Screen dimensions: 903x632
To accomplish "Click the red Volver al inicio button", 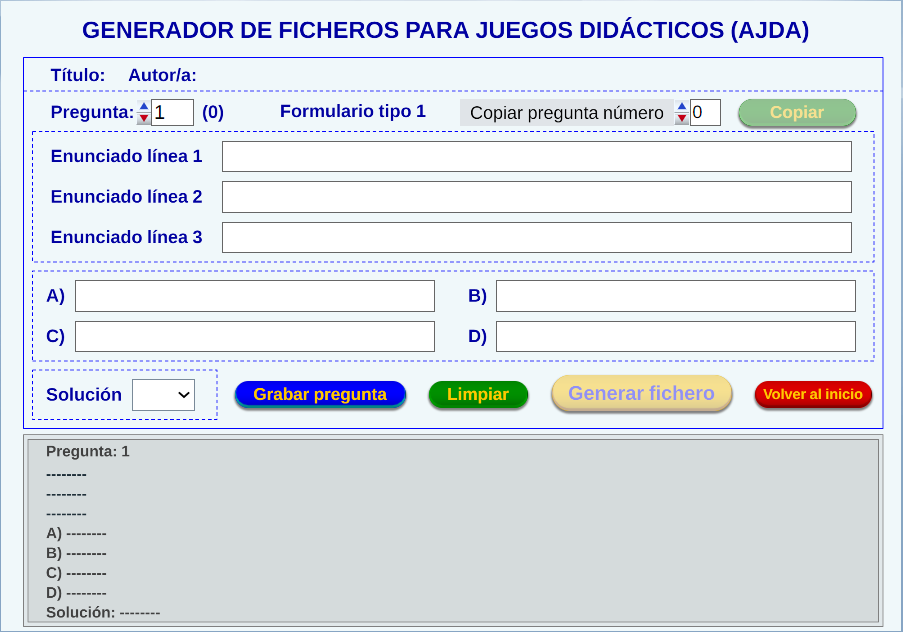I will click(x=813, y=395).
